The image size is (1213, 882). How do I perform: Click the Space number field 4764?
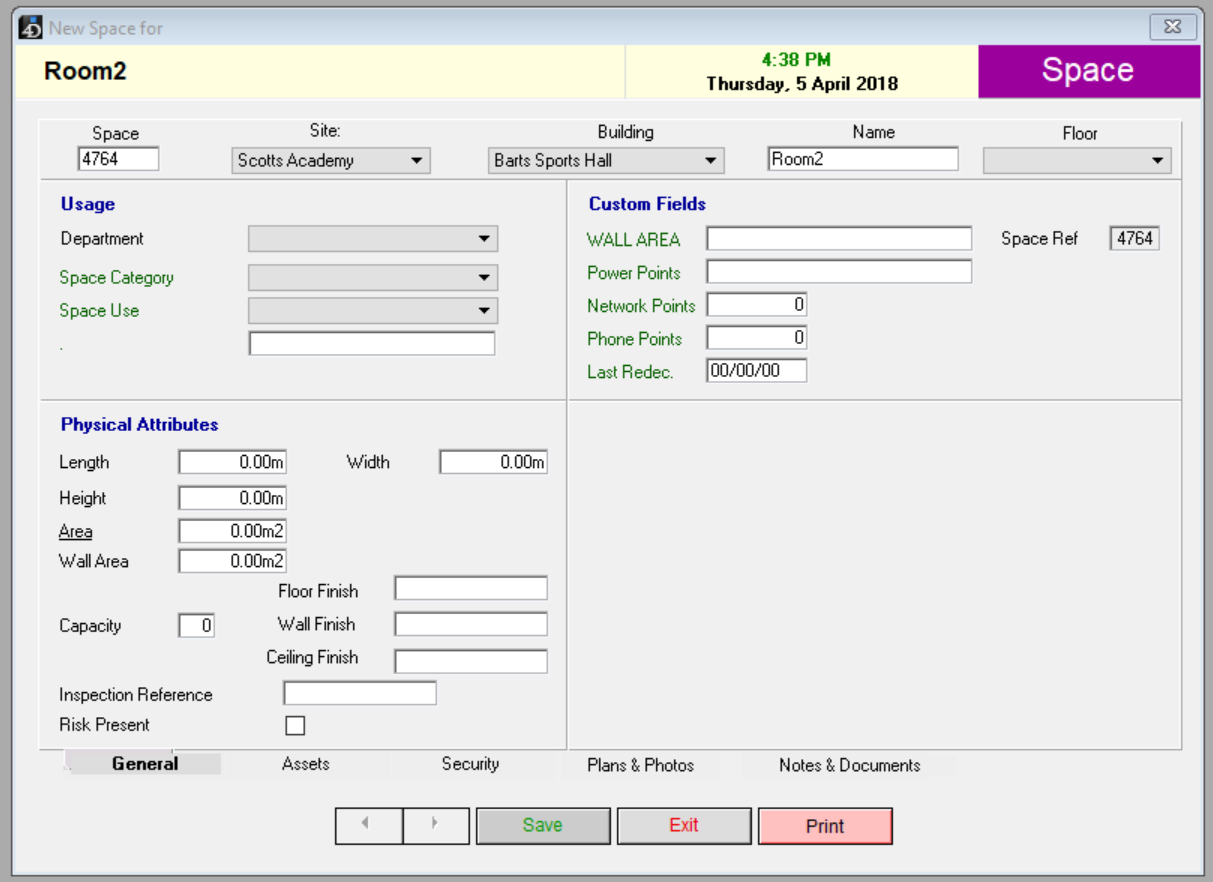click(118, 159)
